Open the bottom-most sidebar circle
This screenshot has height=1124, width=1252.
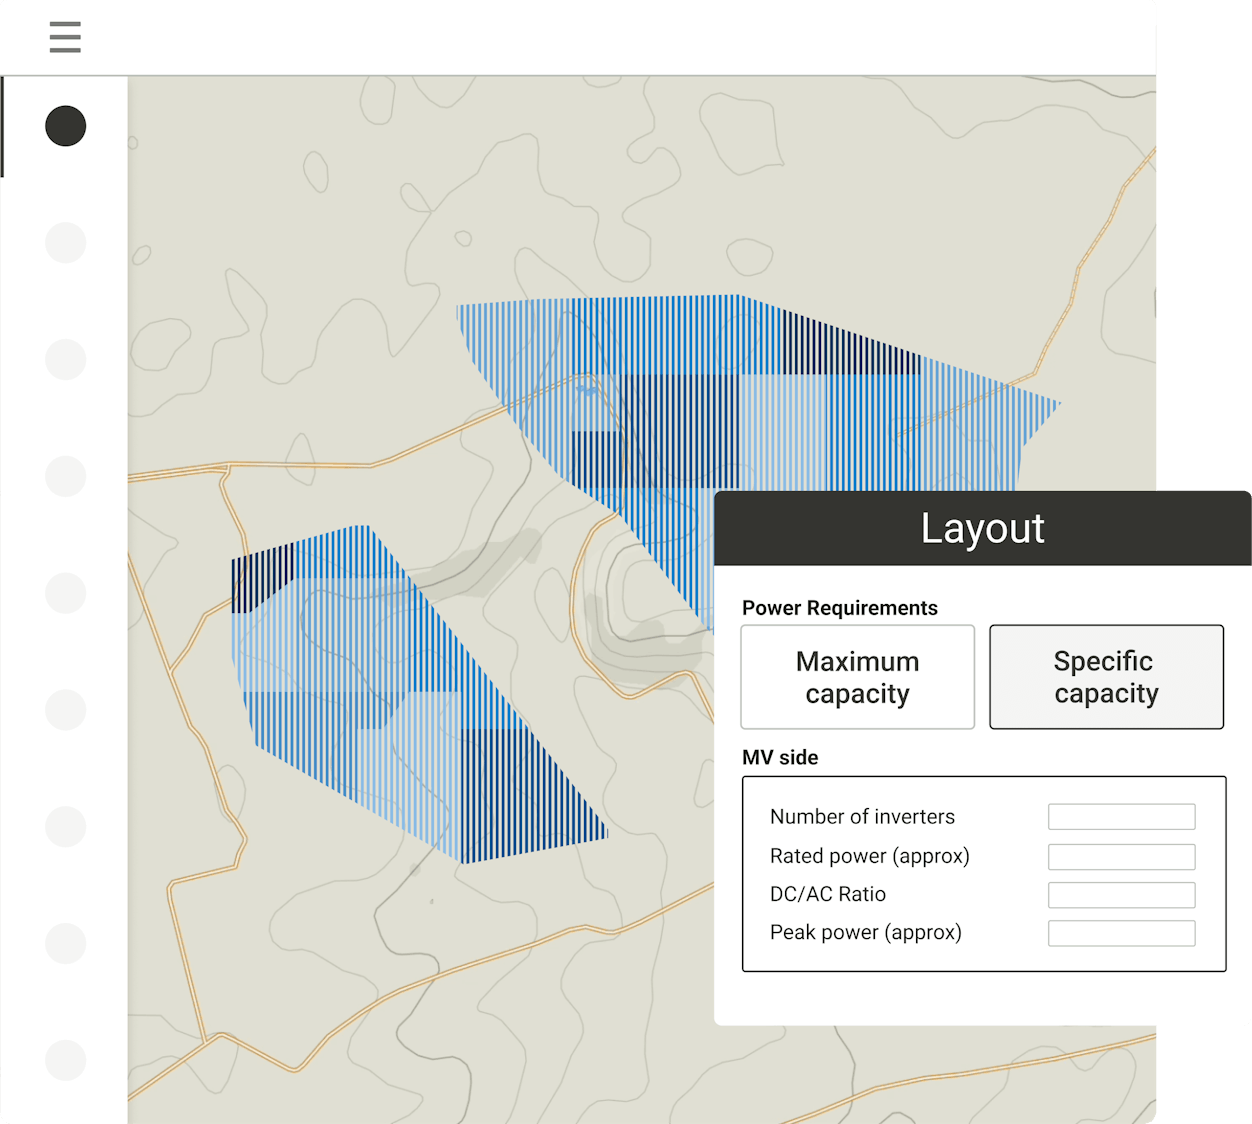coord(66,1060)
